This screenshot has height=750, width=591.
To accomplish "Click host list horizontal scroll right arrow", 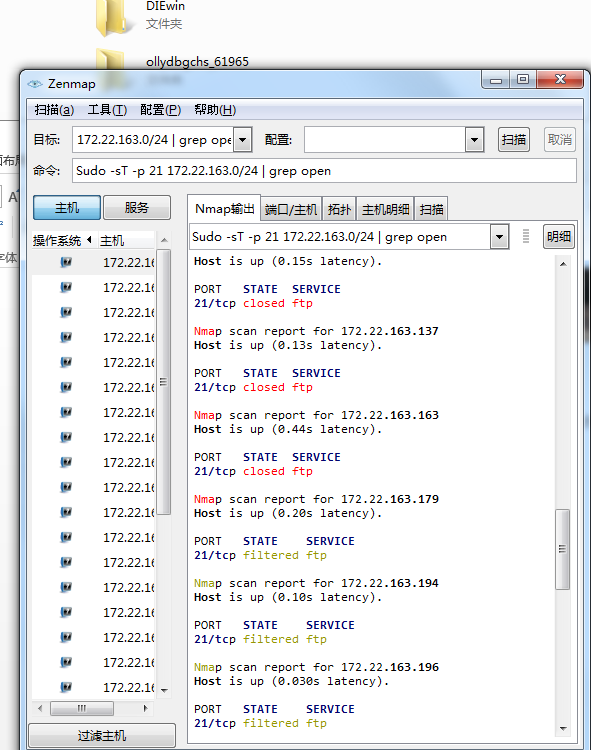I will (x=145, y=708).
